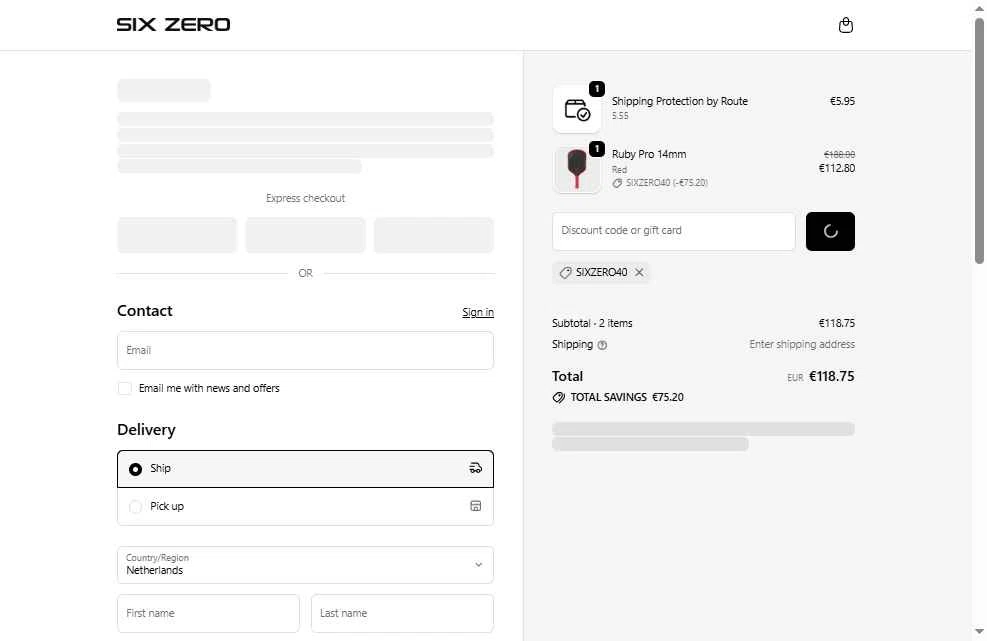Click the Total Savings tag icon

(x=558, y=397)
